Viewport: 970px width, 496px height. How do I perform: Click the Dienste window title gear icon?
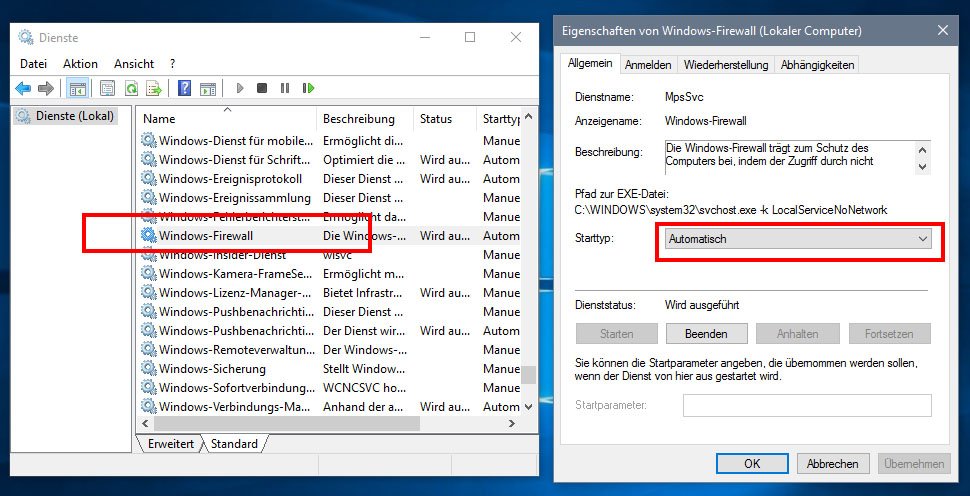coord(25,37)
